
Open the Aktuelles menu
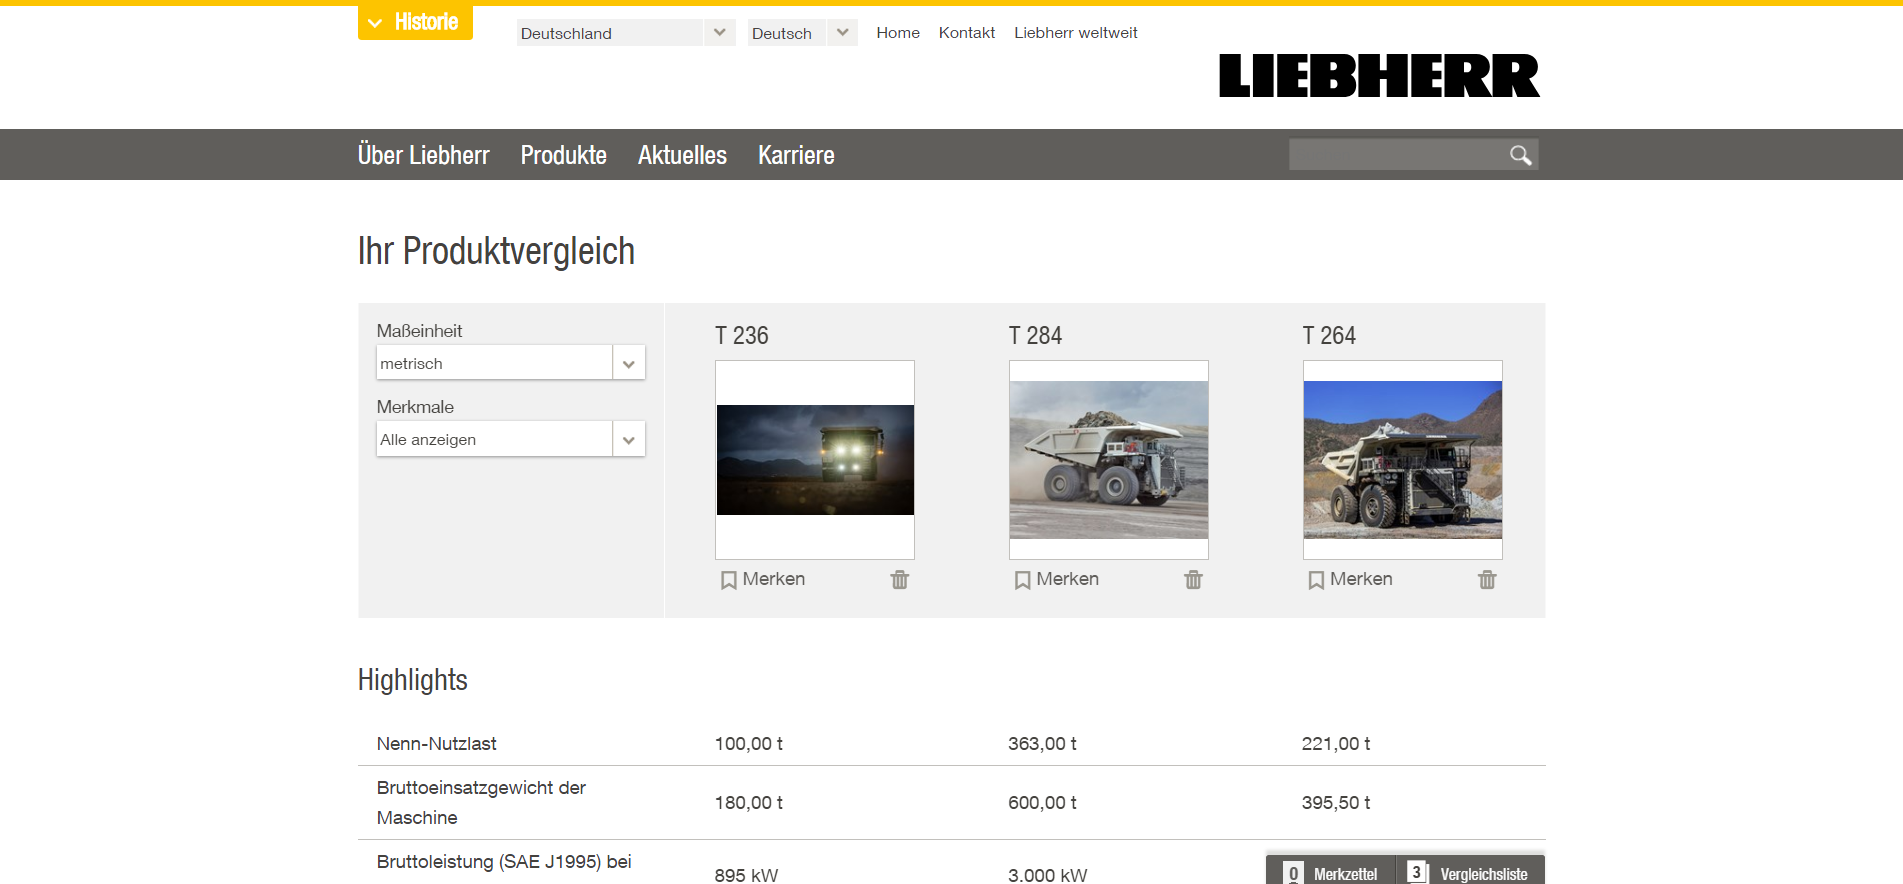683,155
